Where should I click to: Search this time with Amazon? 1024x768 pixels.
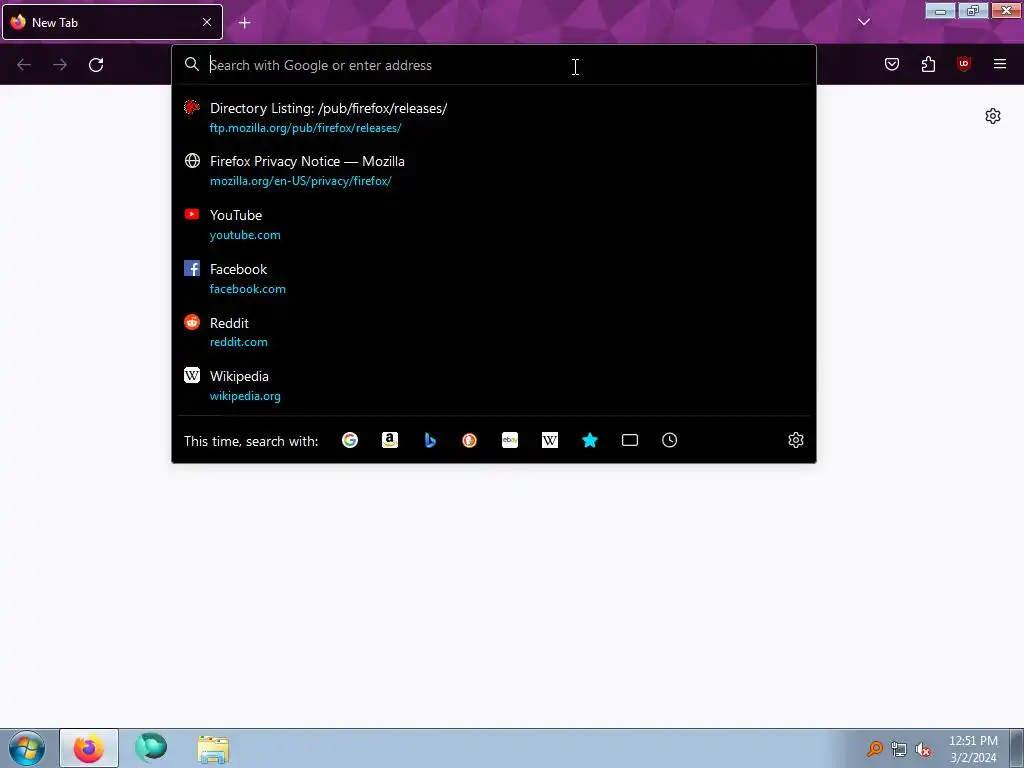click(x=390, y=440)
